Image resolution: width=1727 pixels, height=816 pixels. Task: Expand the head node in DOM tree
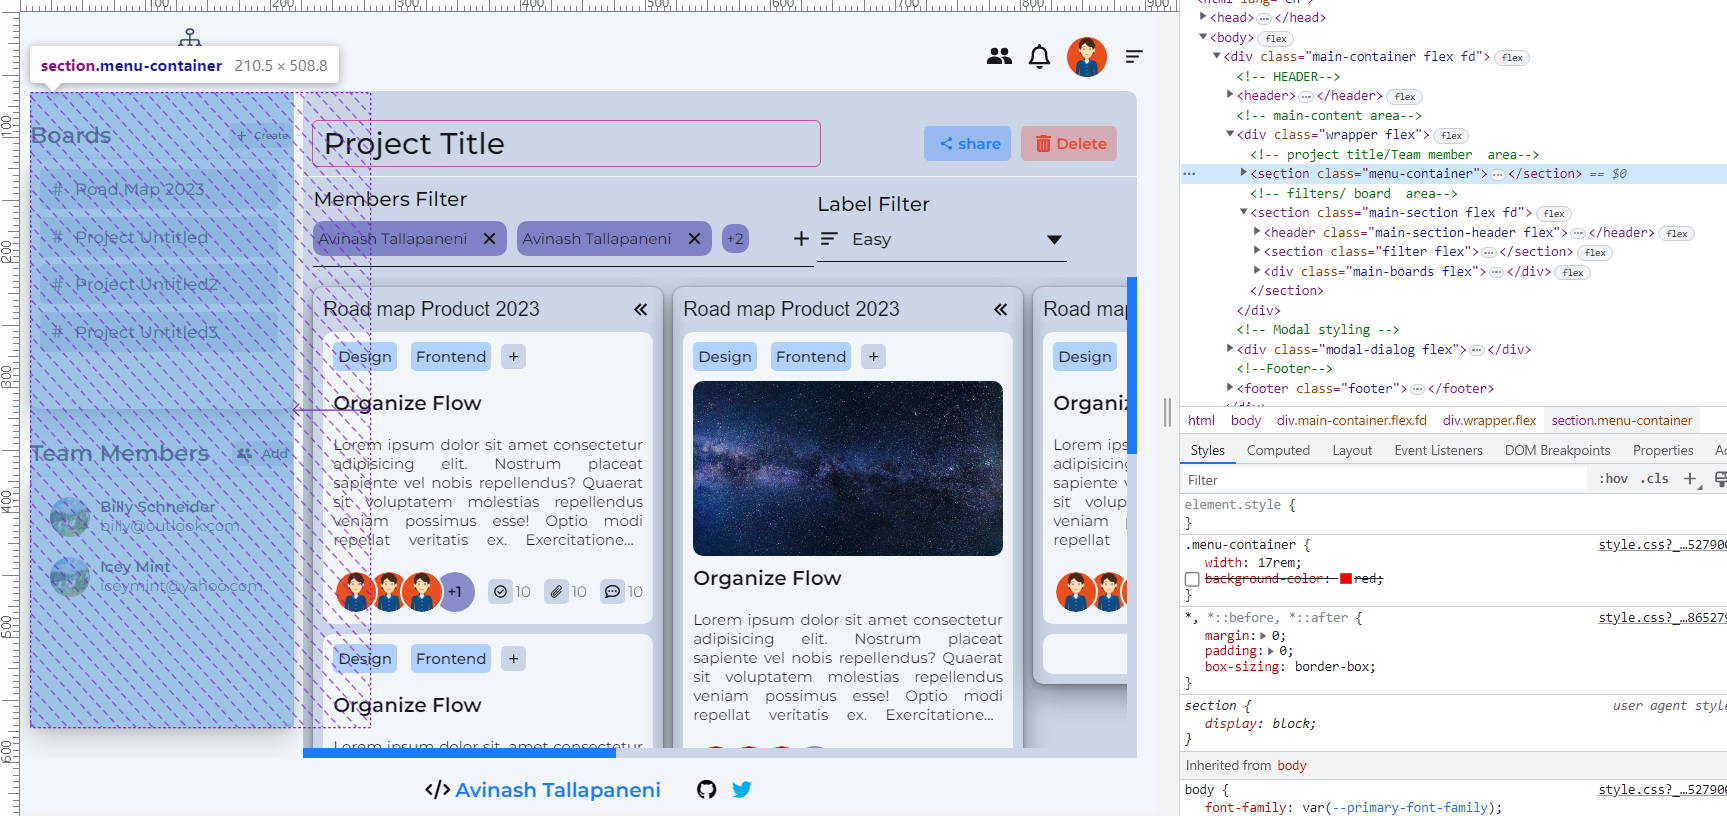tap(1204, 17)
